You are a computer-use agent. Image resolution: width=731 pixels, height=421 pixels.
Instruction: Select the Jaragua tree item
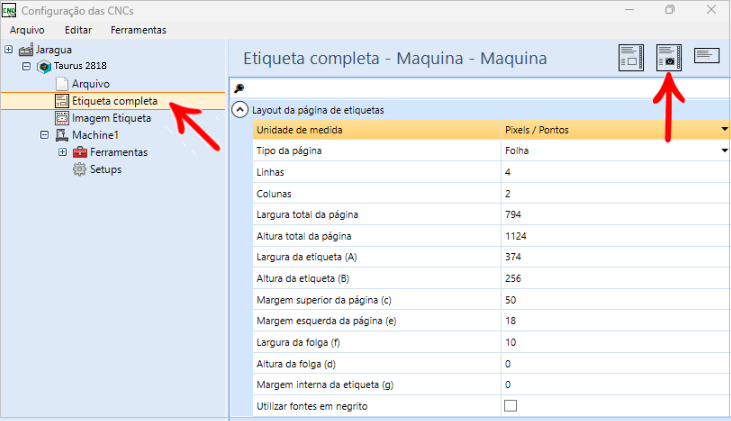tap(54, 49)
